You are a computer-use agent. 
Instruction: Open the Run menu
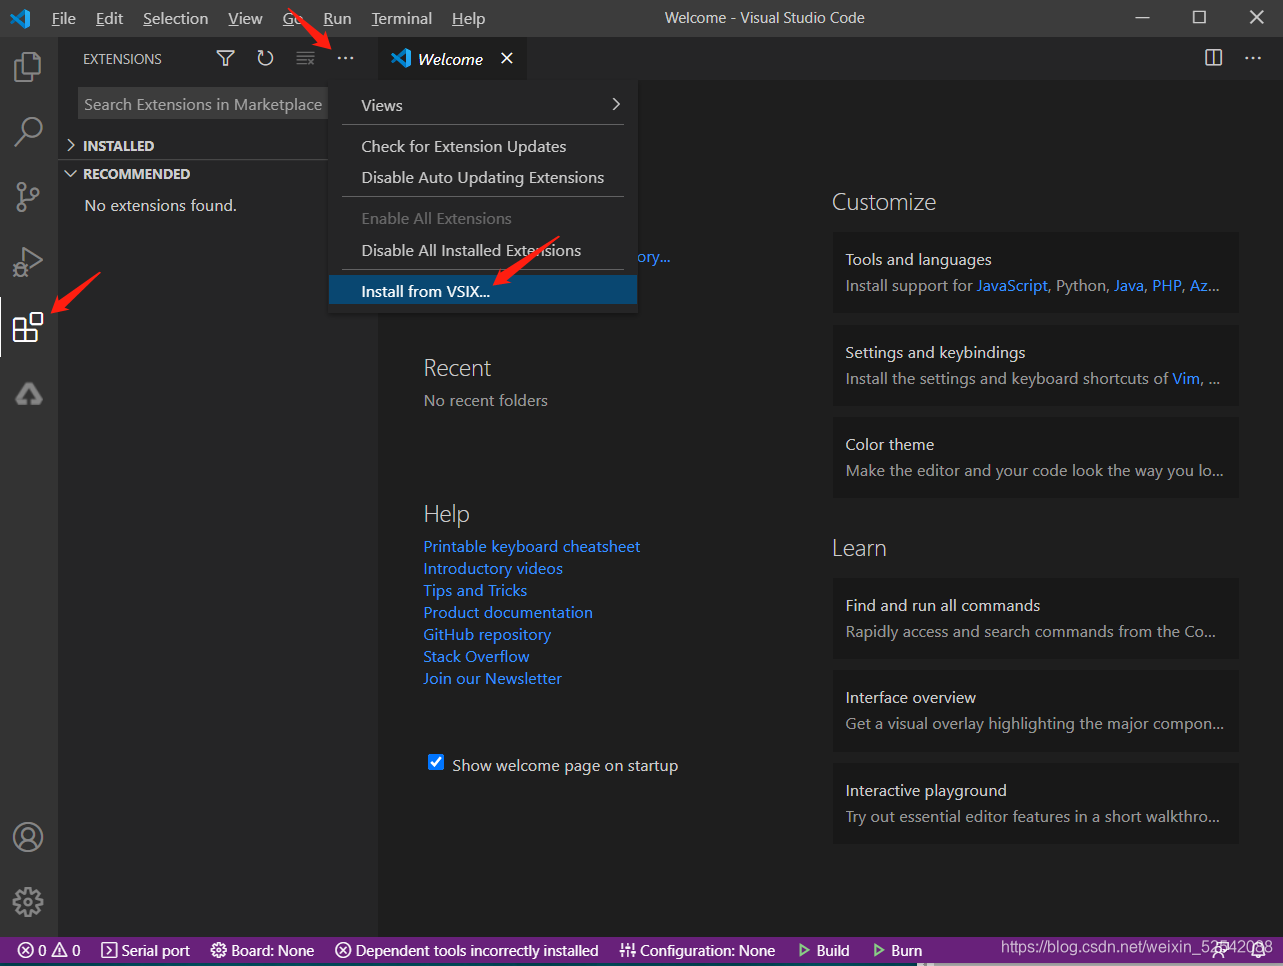pos(337,18)
